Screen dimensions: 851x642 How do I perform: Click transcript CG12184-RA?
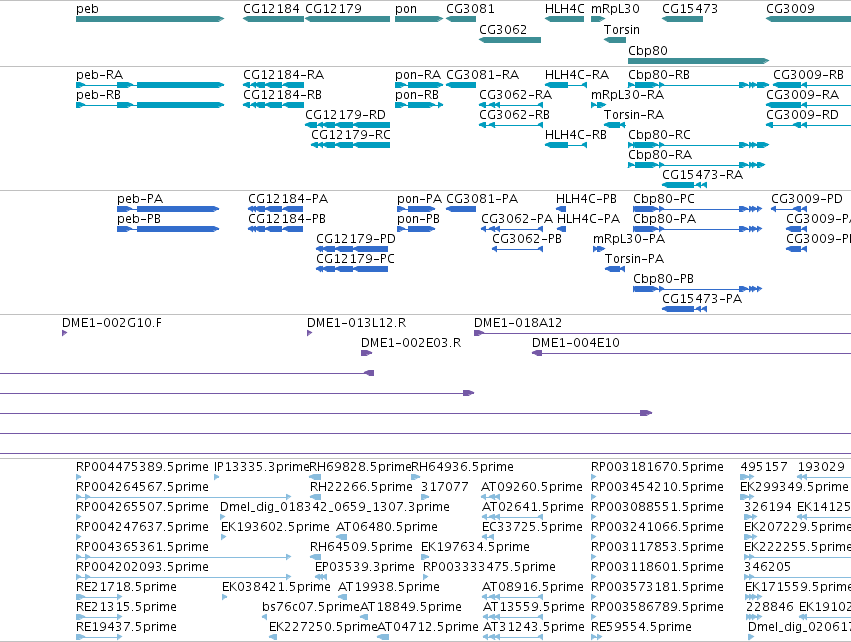pos(283,74)
